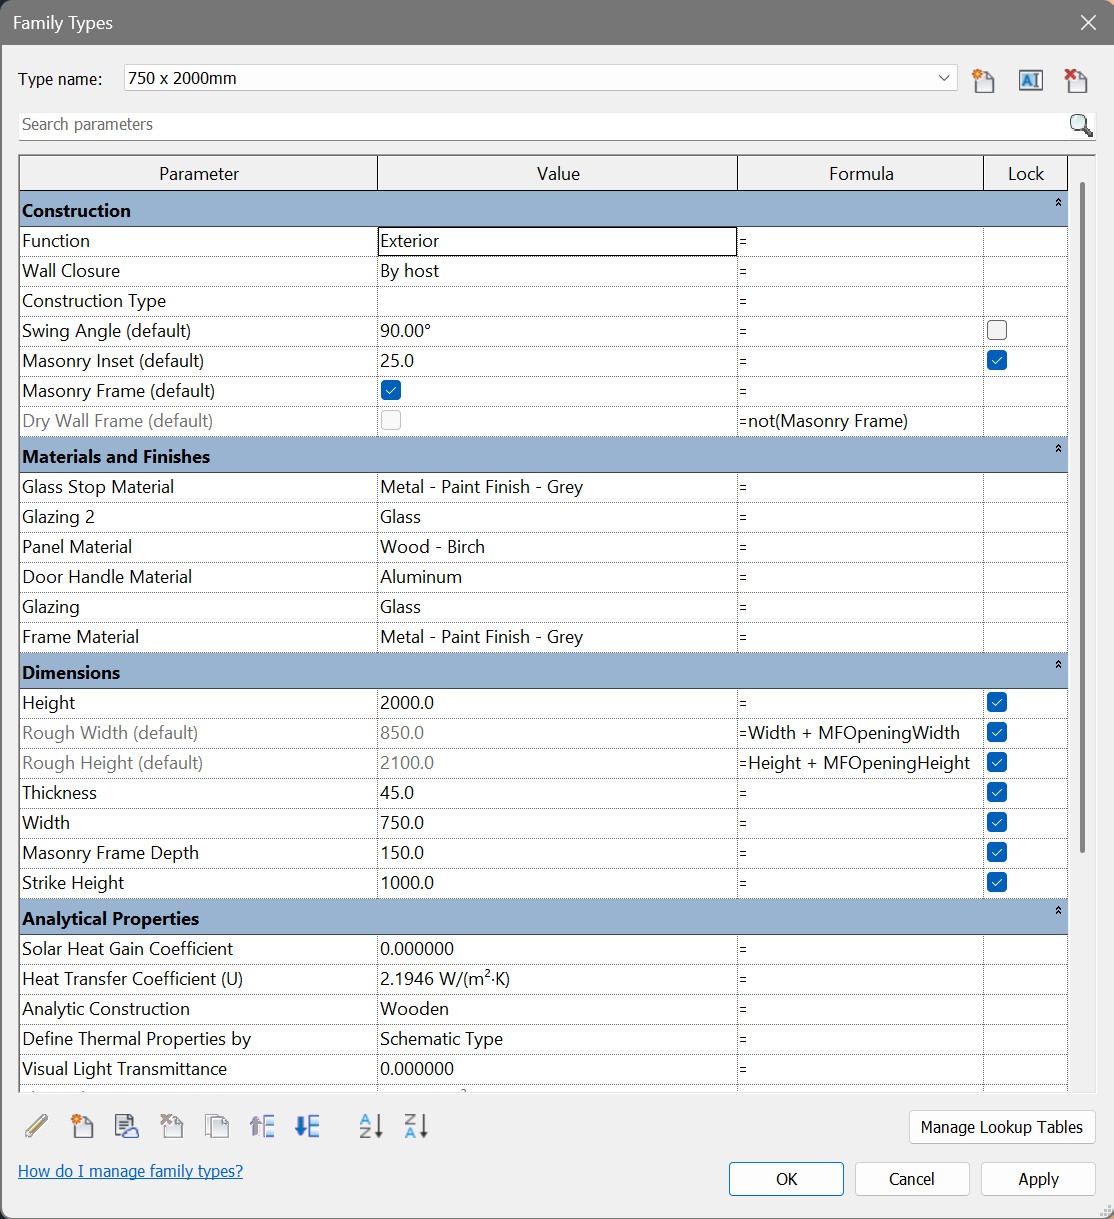The image size is (1114, 1219).
Task: Click the Door Handle Material value 'Aluminum'
Action: click(557, 577)
